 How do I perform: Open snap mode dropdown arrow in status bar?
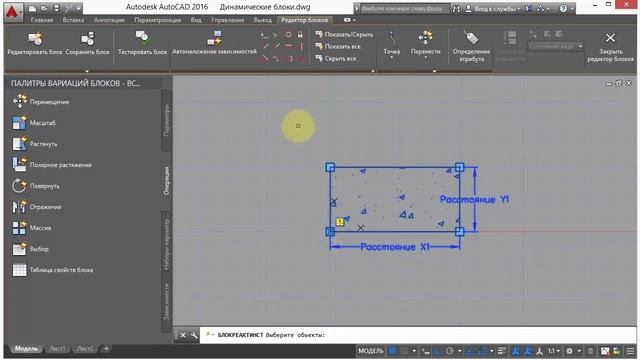(414, 351)
